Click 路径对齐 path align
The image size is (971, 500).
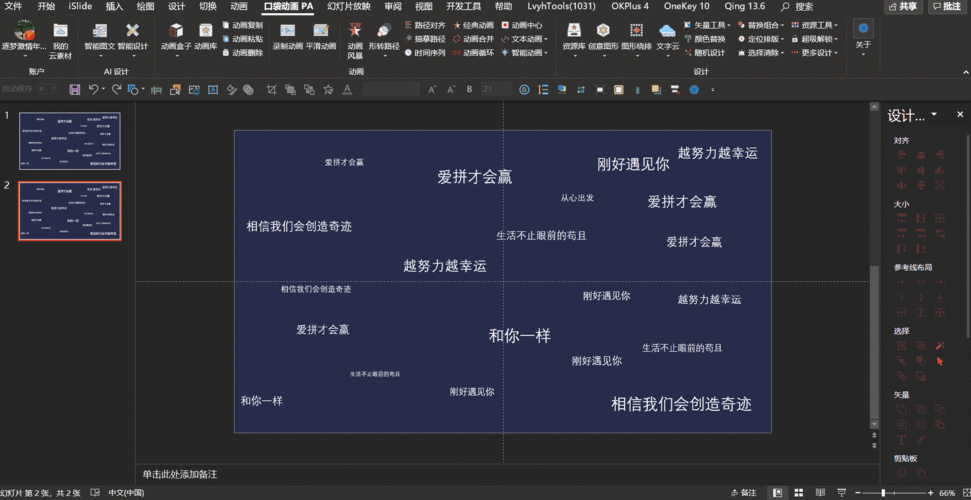click(425, 25)
